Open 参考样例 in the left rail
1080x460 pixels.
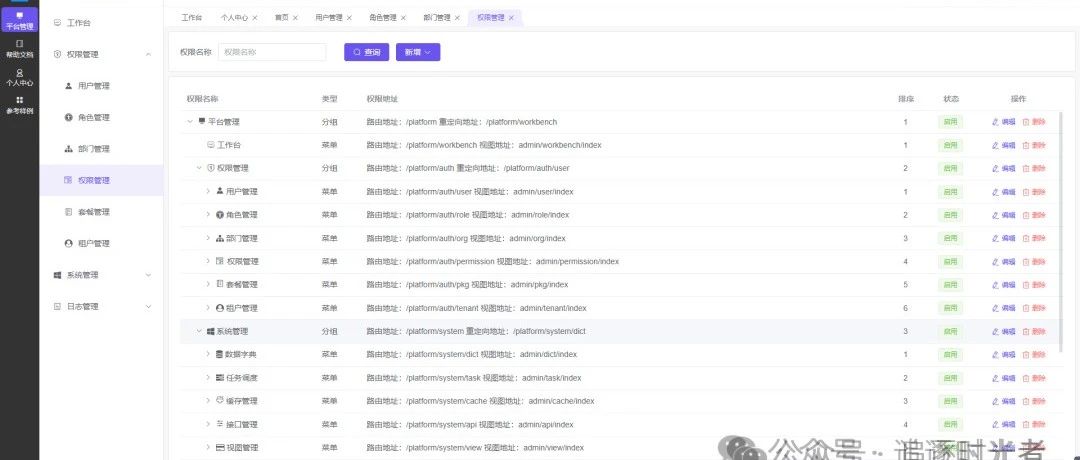[x=19, y=105]
